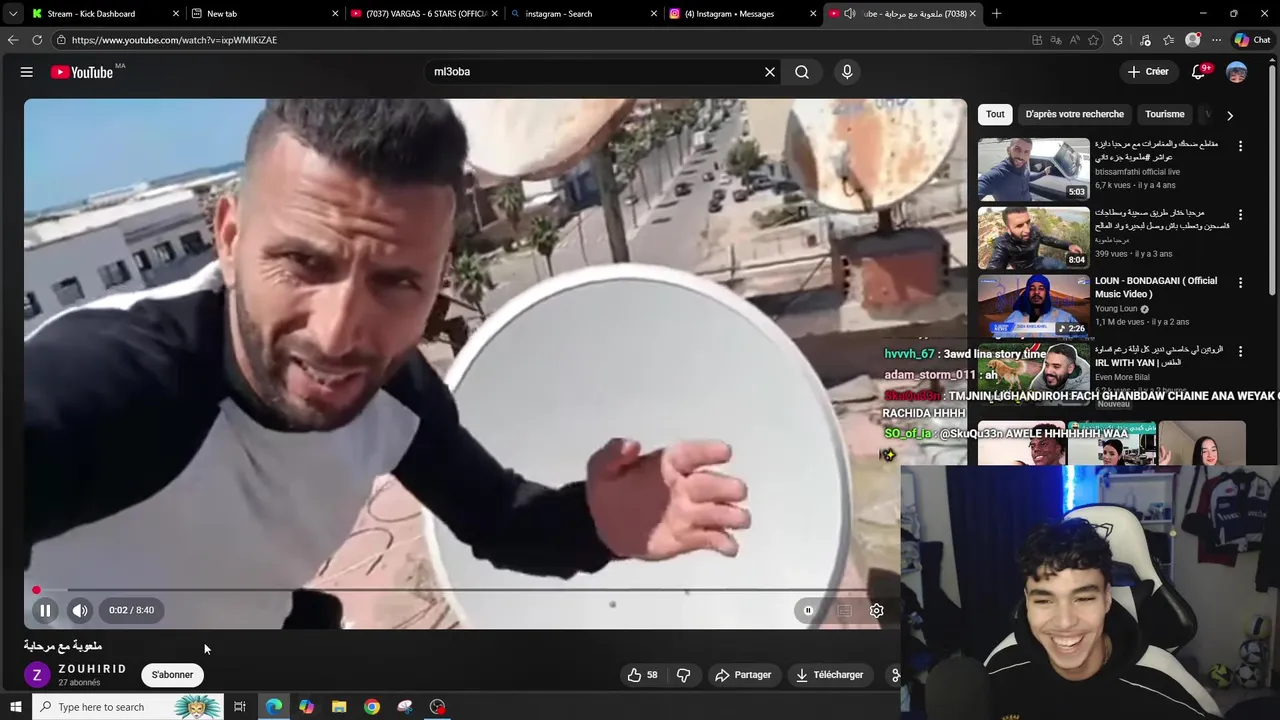Open Task View on the taskbar
The image size is (1280, 720).
point(240,707)
